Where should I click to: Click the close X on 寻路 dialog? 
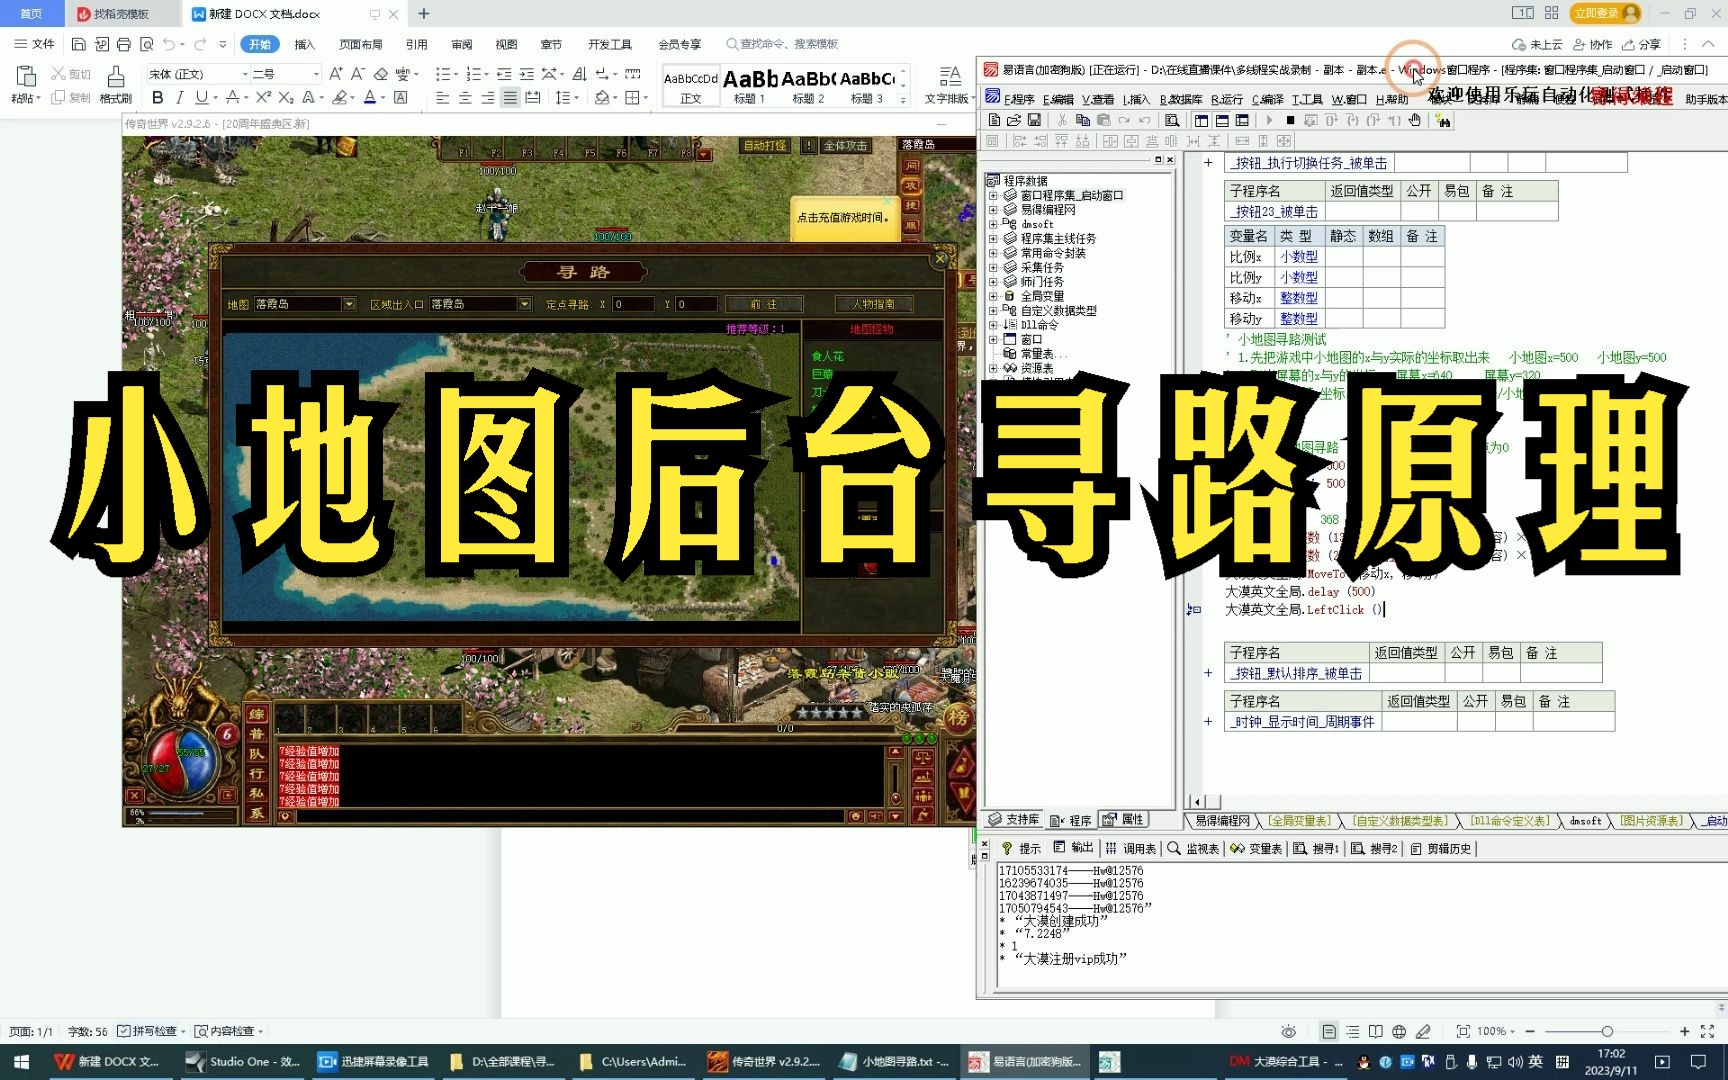tap(940, 259)
